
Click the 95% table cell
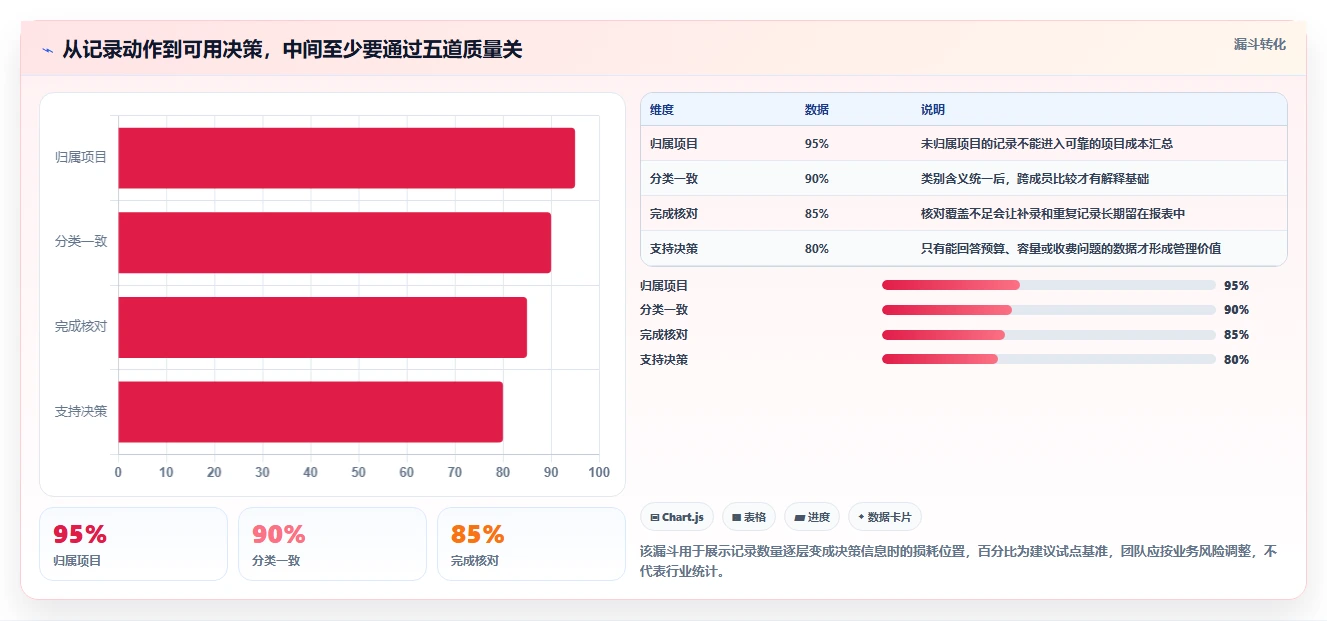tap(817, 144)
